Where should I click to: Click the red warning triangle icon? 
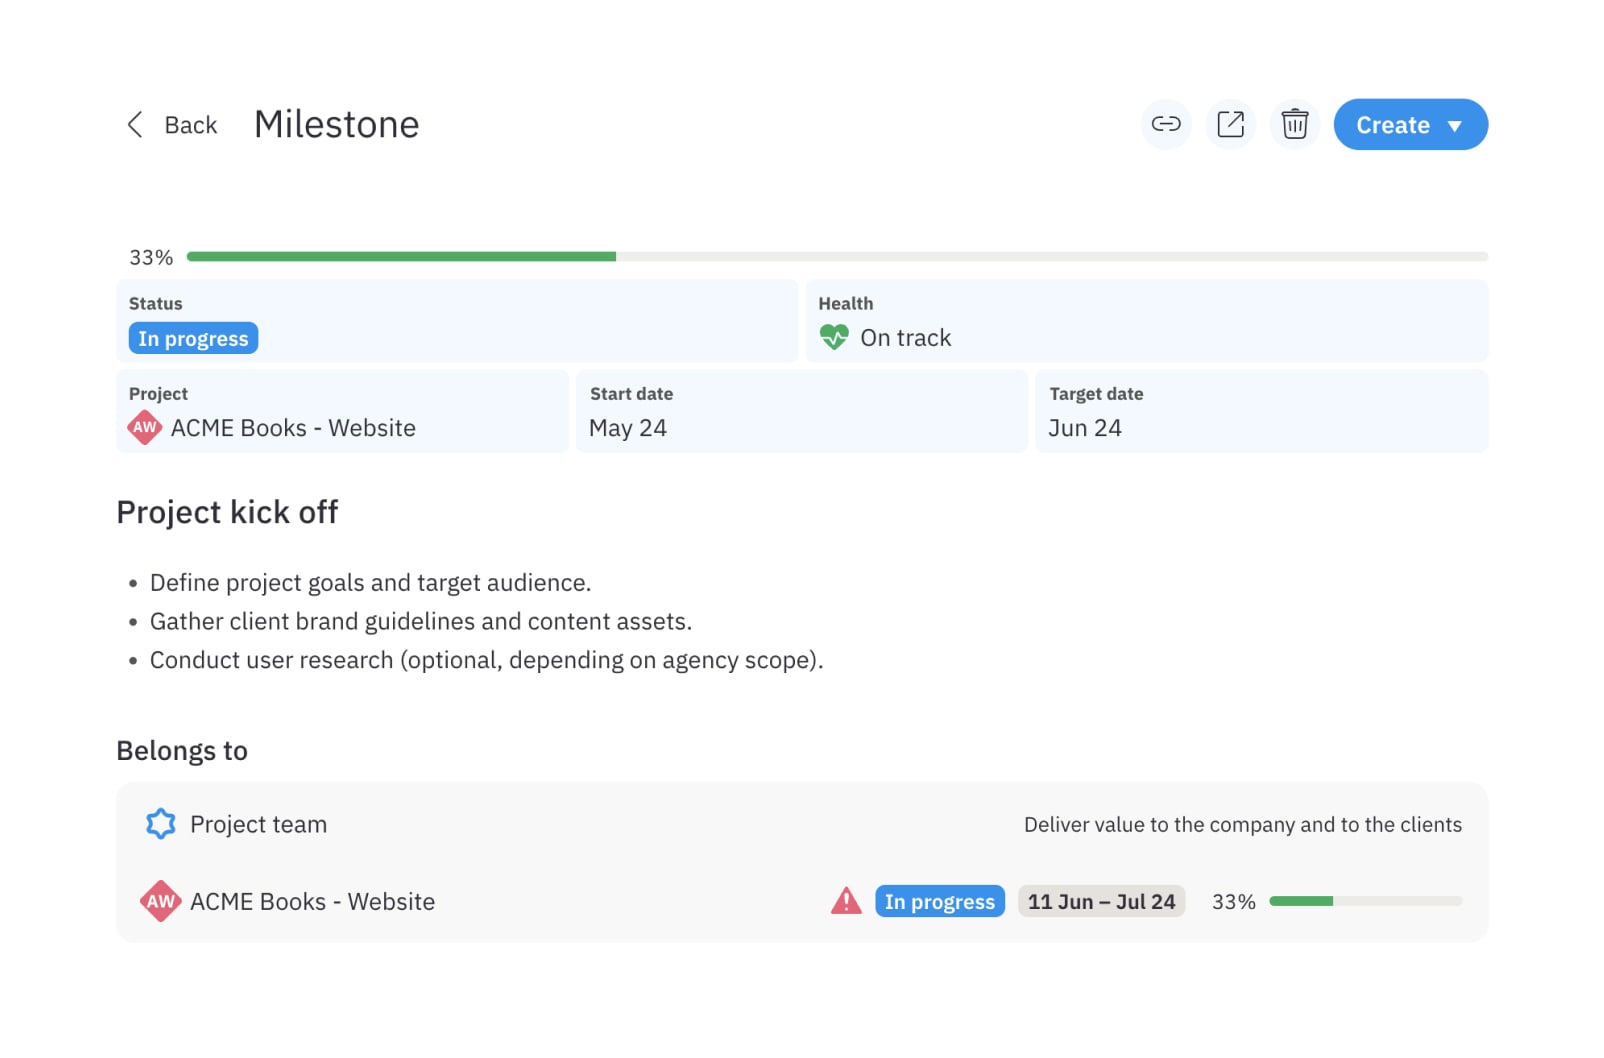pyautogui.click(x=846, y=901)
